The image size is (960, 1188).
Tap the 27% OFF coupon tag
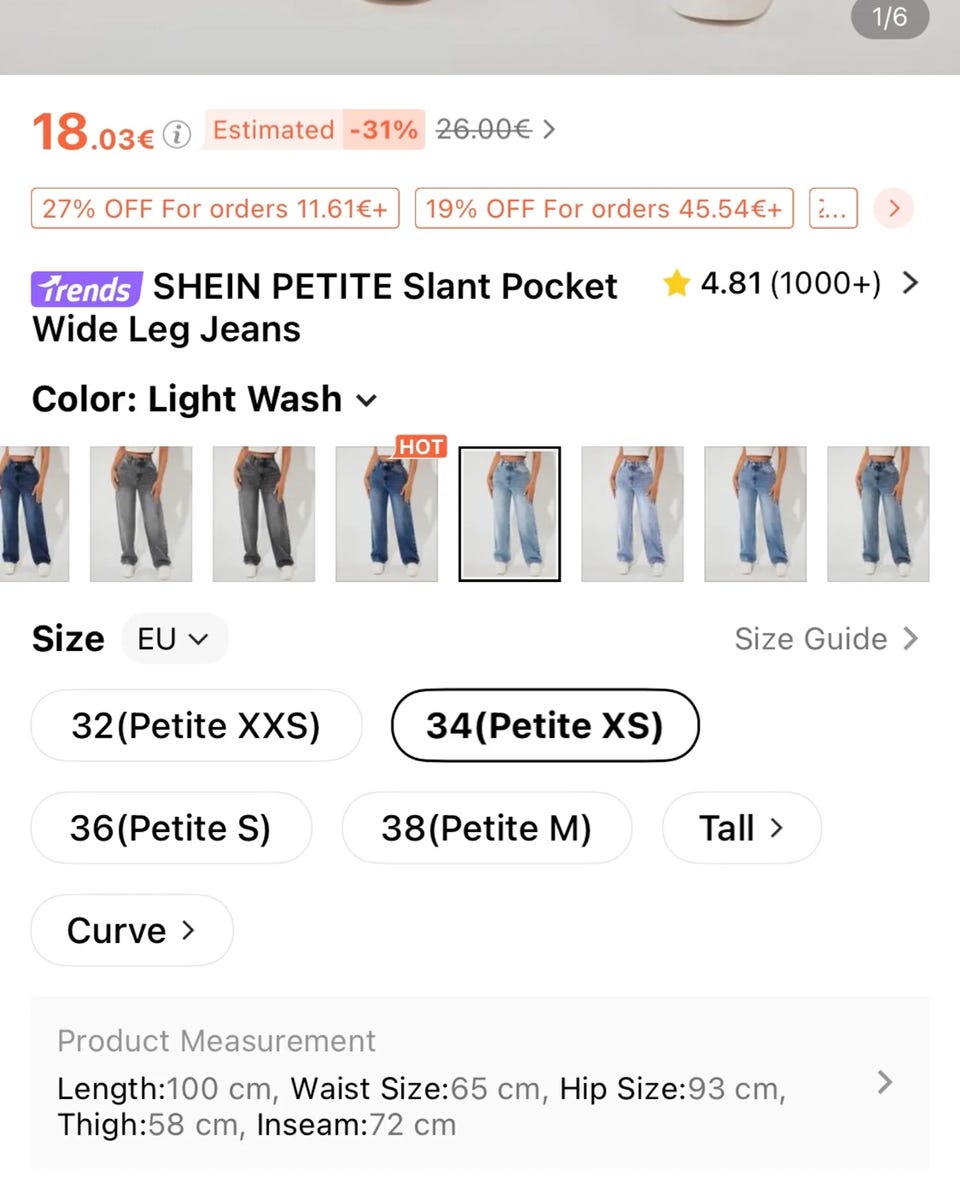pos(215,208)
